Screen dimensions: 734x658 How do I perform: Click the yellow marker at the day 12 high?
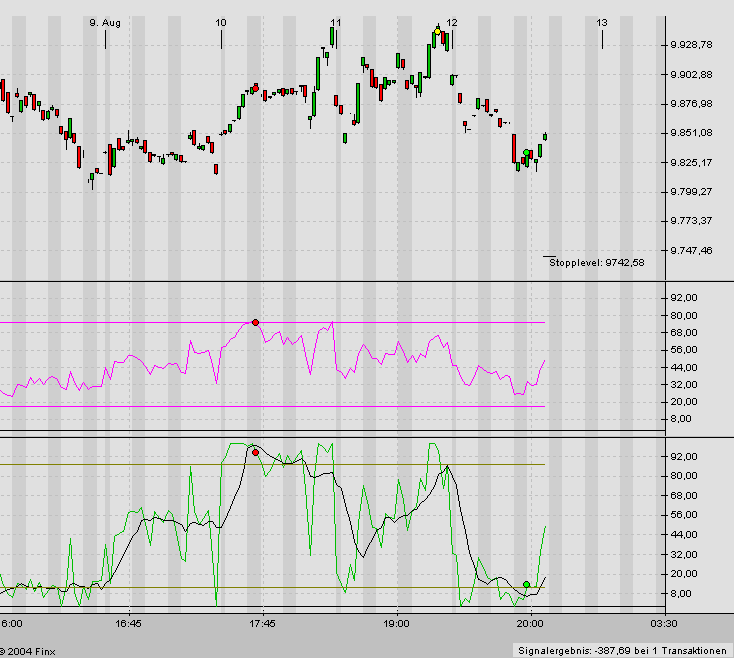(x=438, y=33)
